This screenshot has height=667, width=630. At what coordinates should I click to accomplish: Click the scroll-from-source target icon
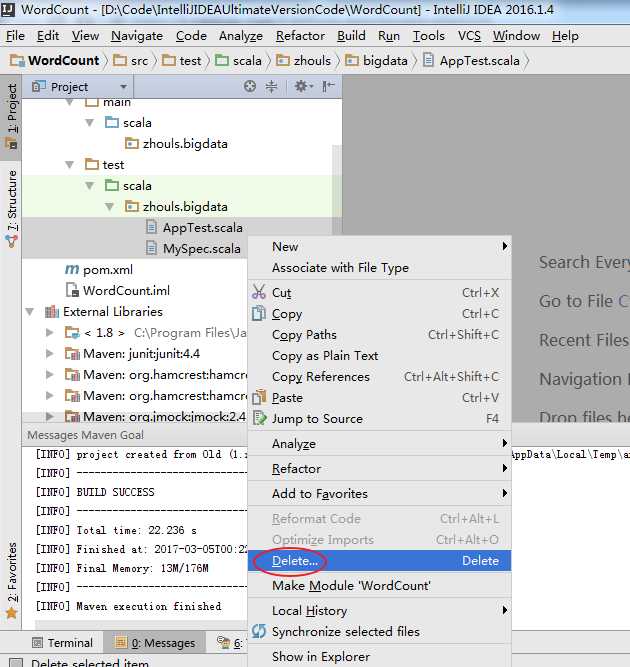click(250, 86)
